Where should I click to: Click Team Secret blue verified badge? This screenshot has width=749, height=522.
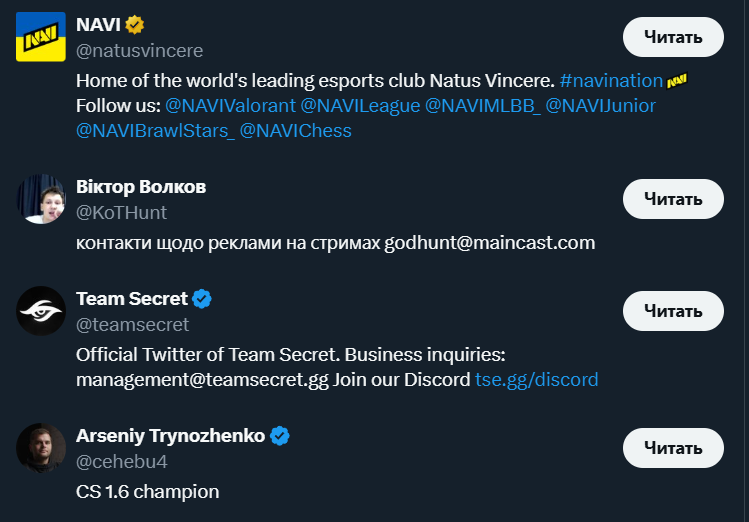pos(202,299)
